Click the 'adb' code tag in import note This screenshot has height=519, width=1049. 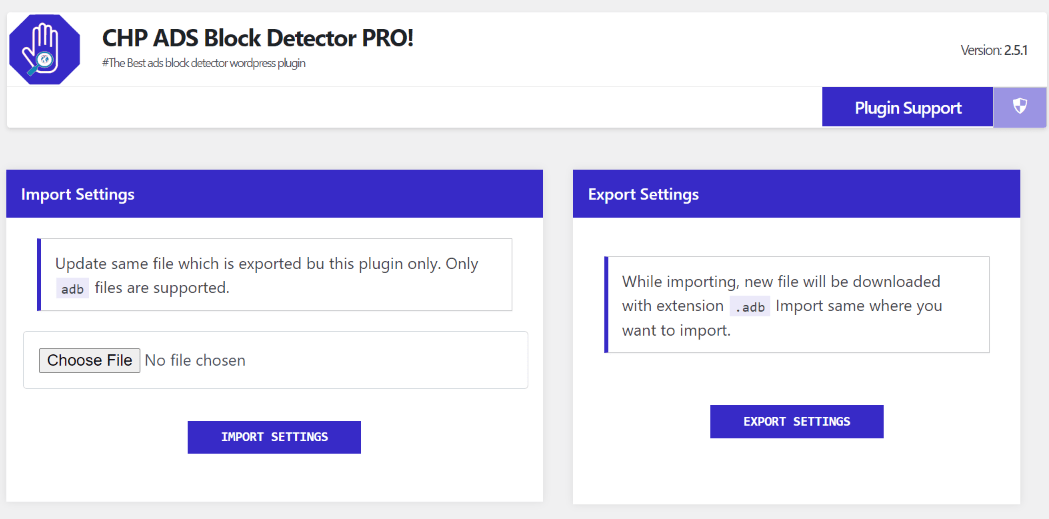click(x=72, y=289)
